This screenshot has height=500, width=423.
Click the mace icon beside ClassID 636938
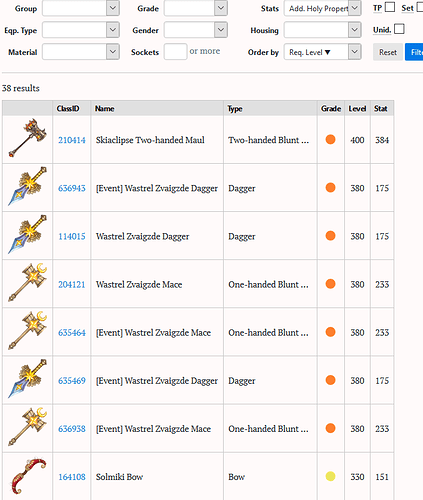click(27, 427)
